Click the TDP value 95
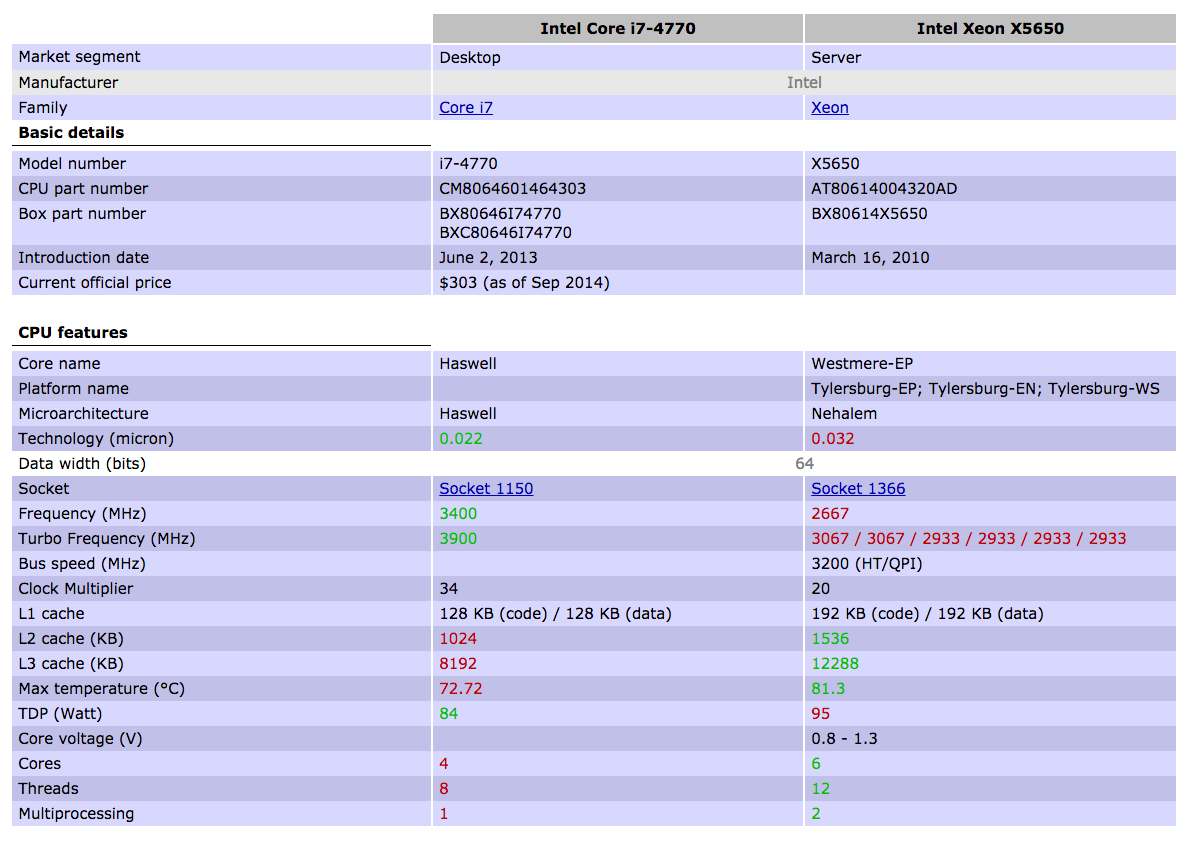Screen dimensions: 1188x855 pyautogui.click(x=821, y=714)
